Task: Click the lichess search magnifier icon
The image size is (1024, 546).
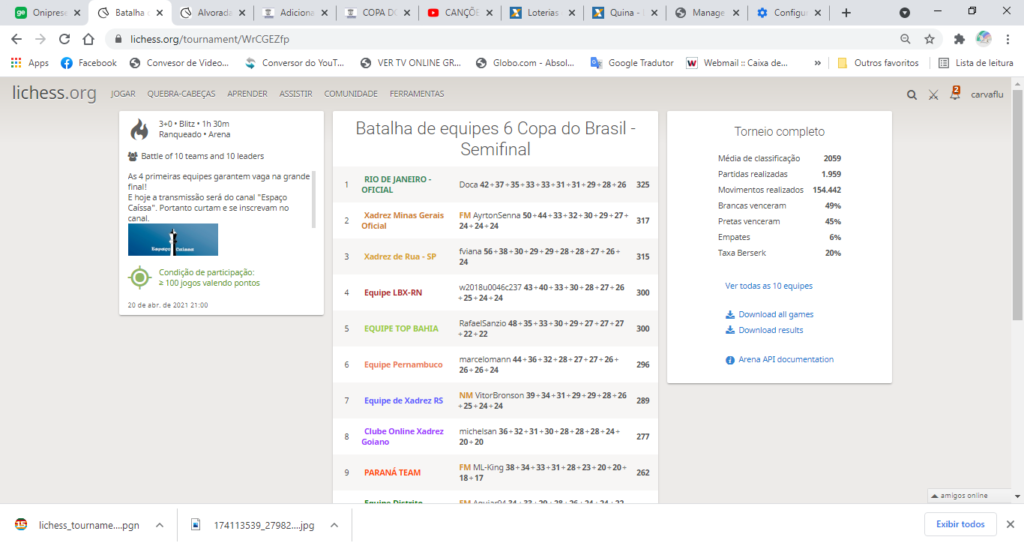Action: coord(911,94)
